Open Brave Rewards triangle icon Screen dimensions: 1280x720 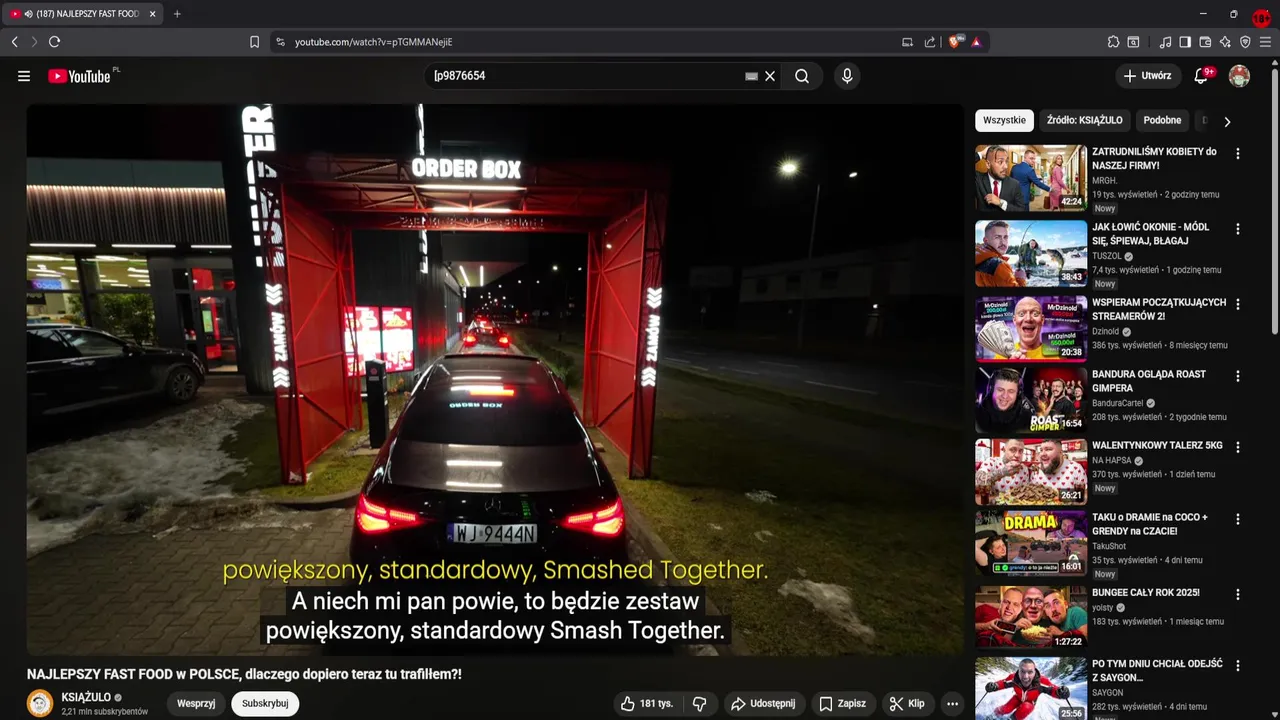[x=976, y=42]
